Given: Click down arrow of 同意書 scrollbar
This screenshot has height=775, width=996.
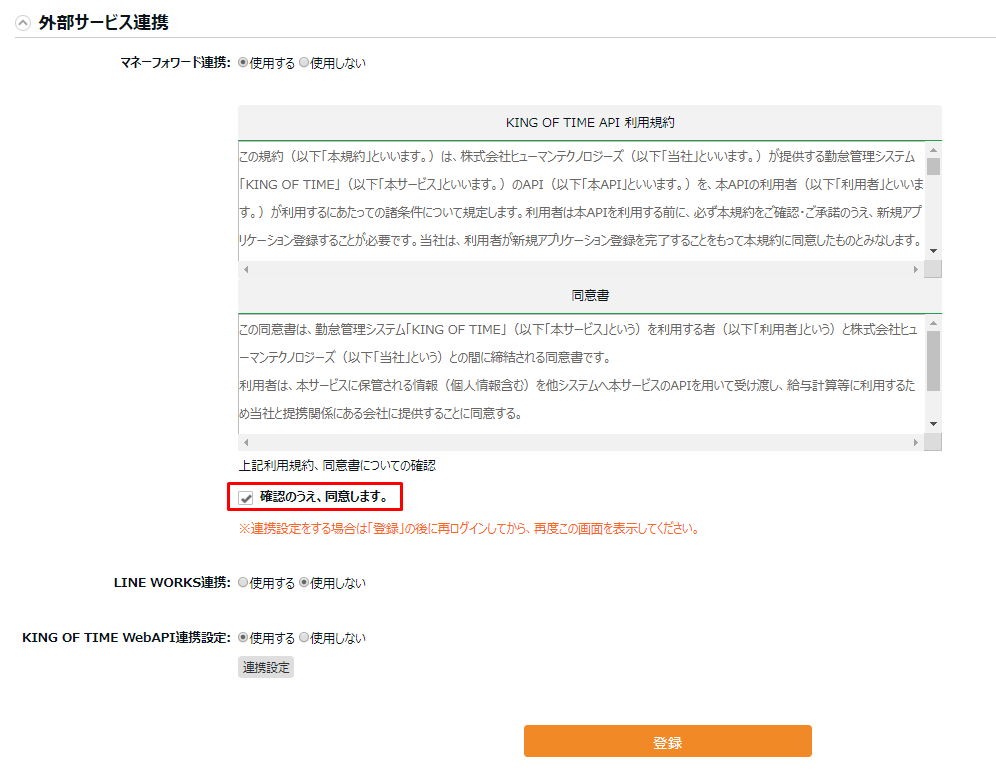Looking at the screenshot, I should click(x=933, y=424).
